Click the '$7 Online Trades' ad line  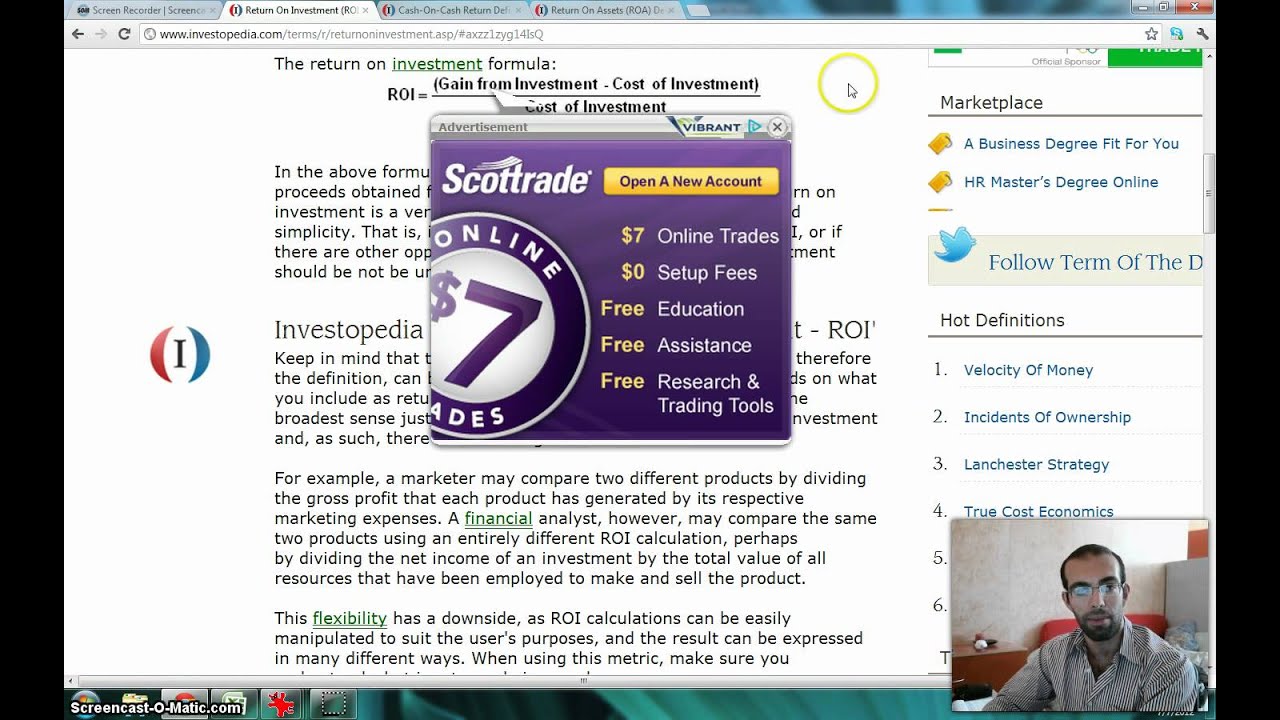(699, 236)
